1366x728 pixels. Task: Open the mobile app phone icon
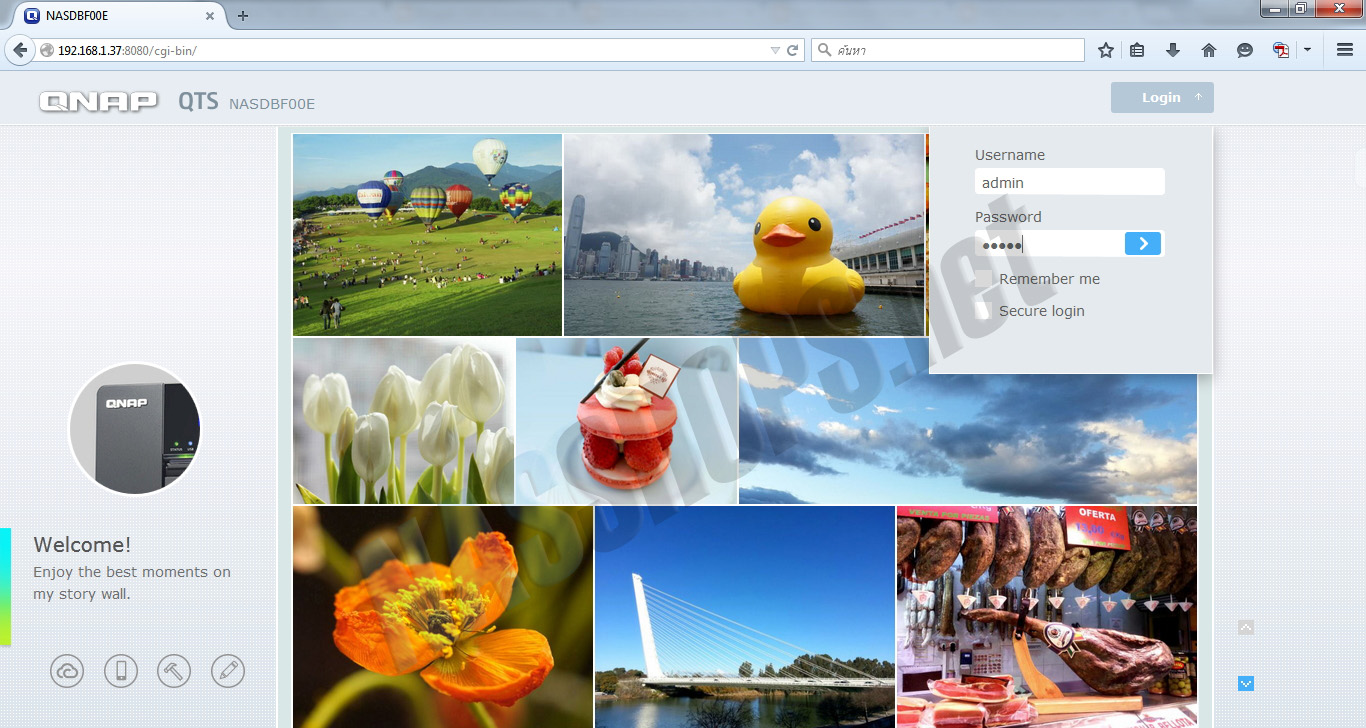(121, 671)
